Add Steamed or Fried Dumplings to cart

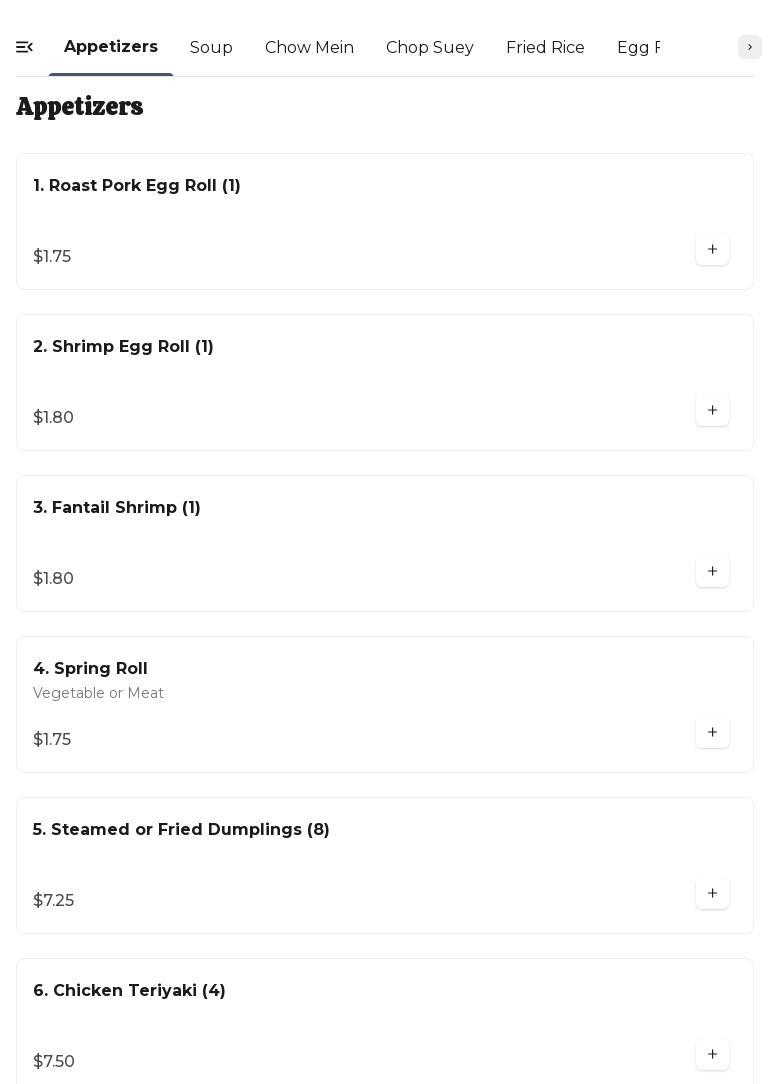(x=712, y=894)
